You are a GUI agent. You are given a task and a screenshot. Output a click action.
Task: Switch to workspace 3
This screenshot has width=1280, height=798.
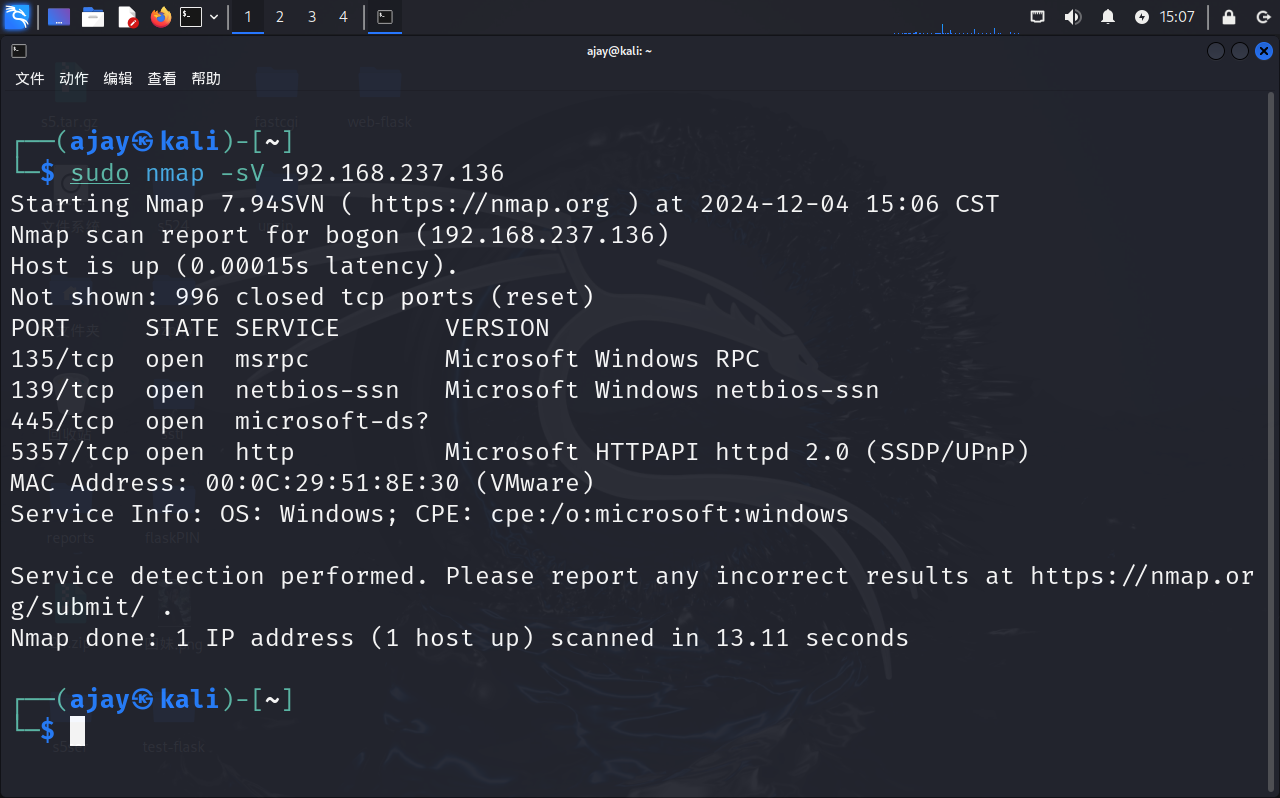click(x=312, y=17)
